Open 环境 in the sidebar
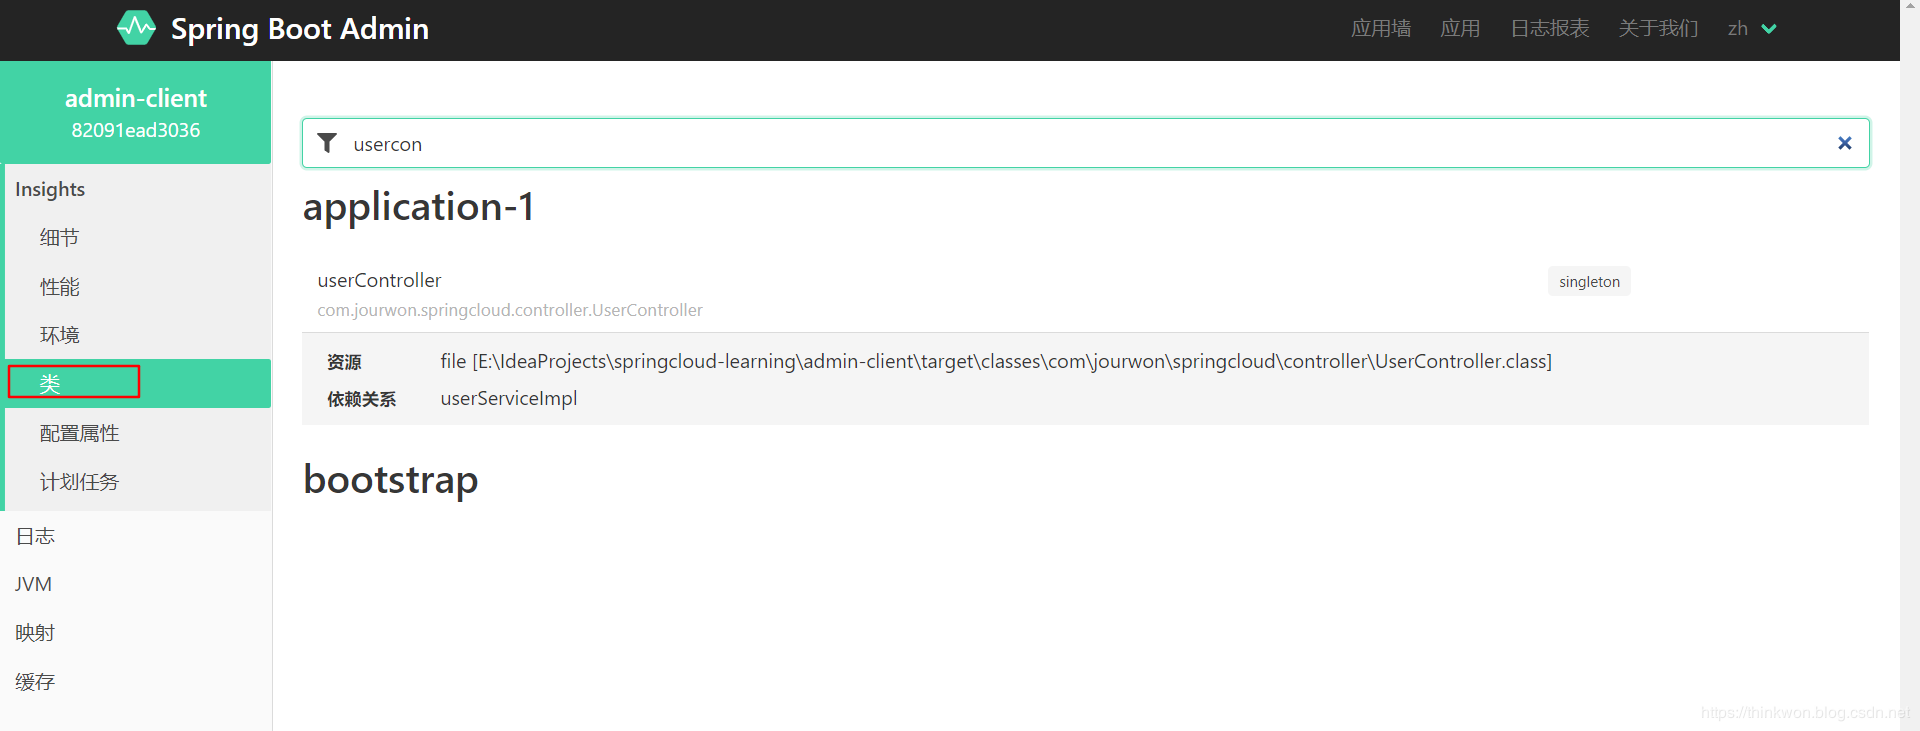The height and width of the screenshot is (731, 1920). 59,335
